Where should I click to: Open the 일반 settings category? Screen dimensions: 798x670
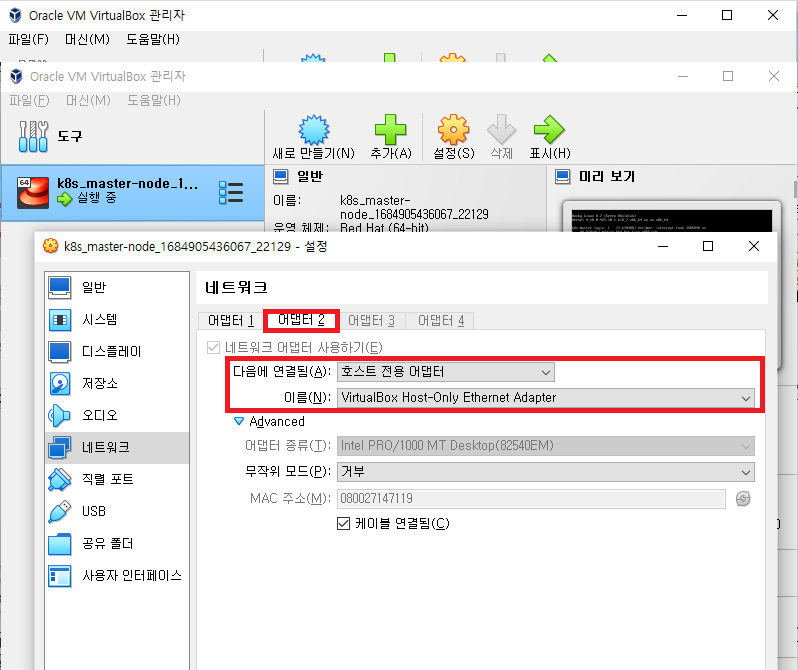tap(117, 287)
